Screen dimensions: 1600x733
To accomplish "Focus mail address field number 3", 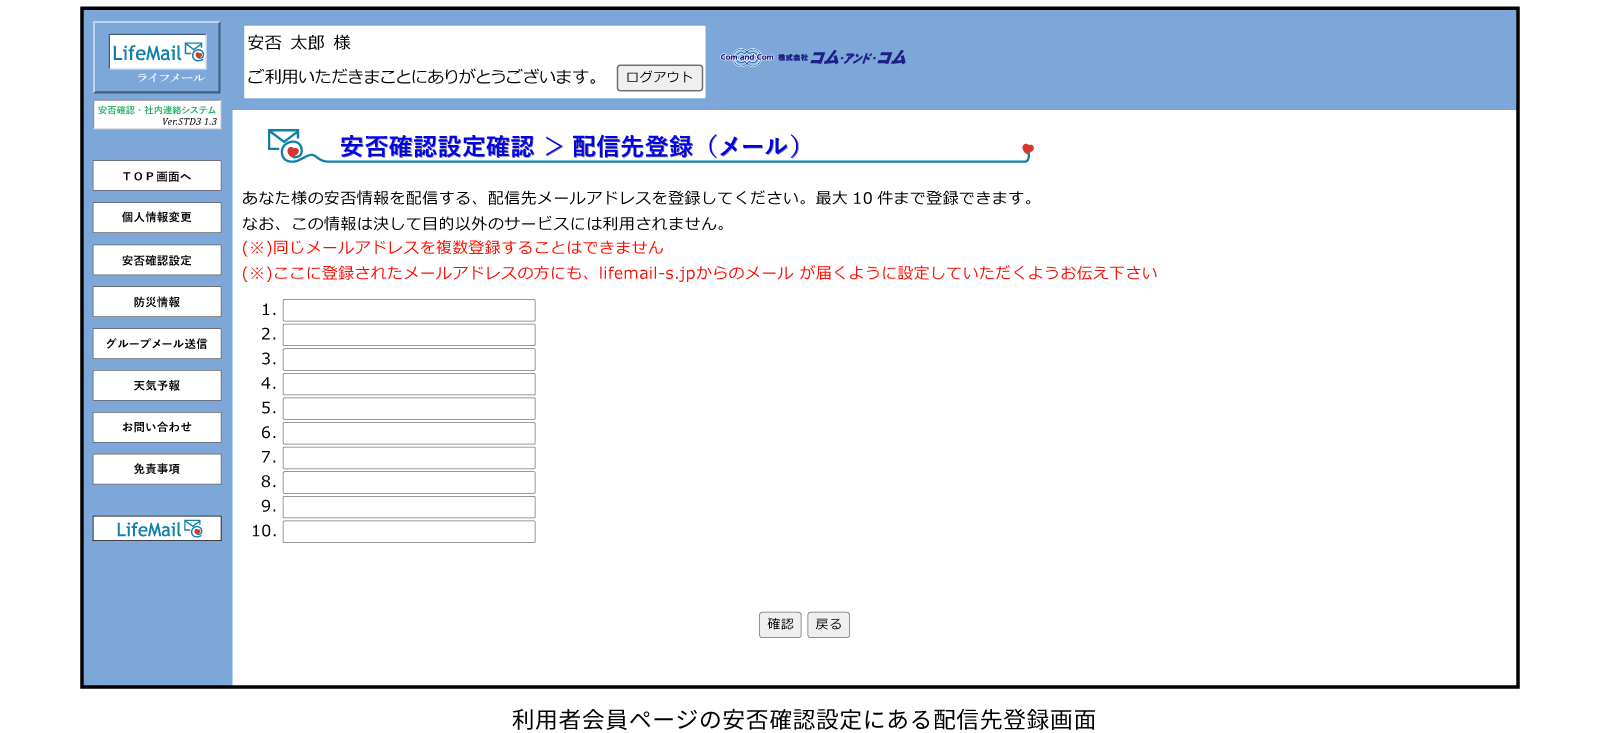I will click(x=409, y=359).
